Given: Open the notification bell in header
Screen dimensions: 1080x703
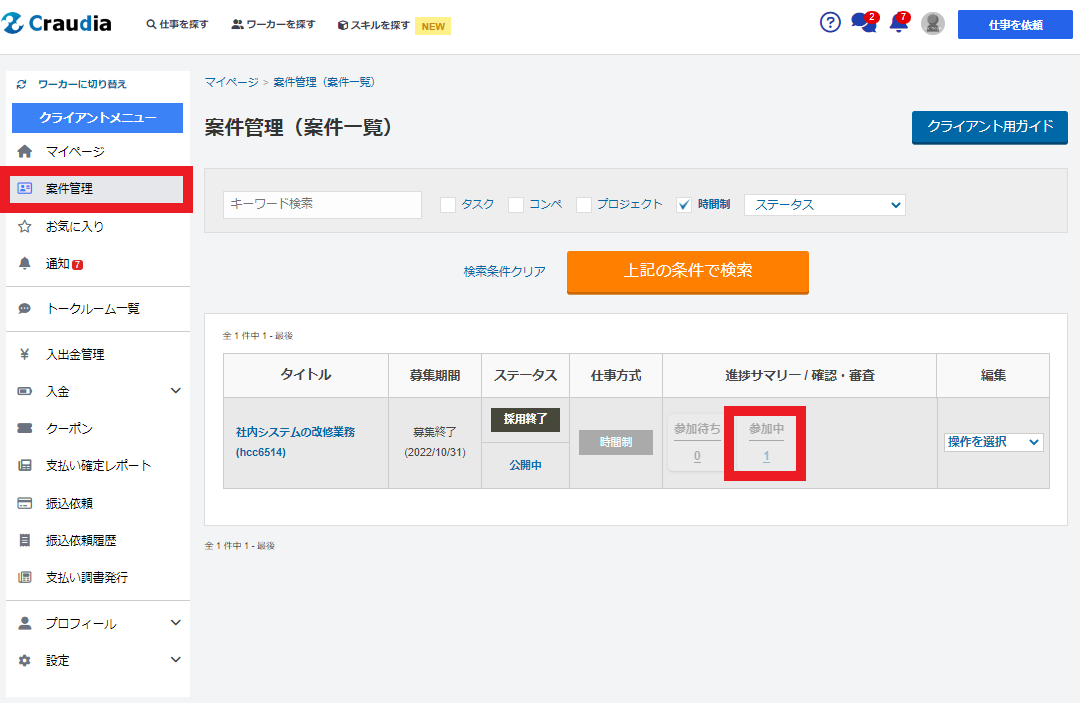Looking at the screenshot, I should (x=898, y=23).
